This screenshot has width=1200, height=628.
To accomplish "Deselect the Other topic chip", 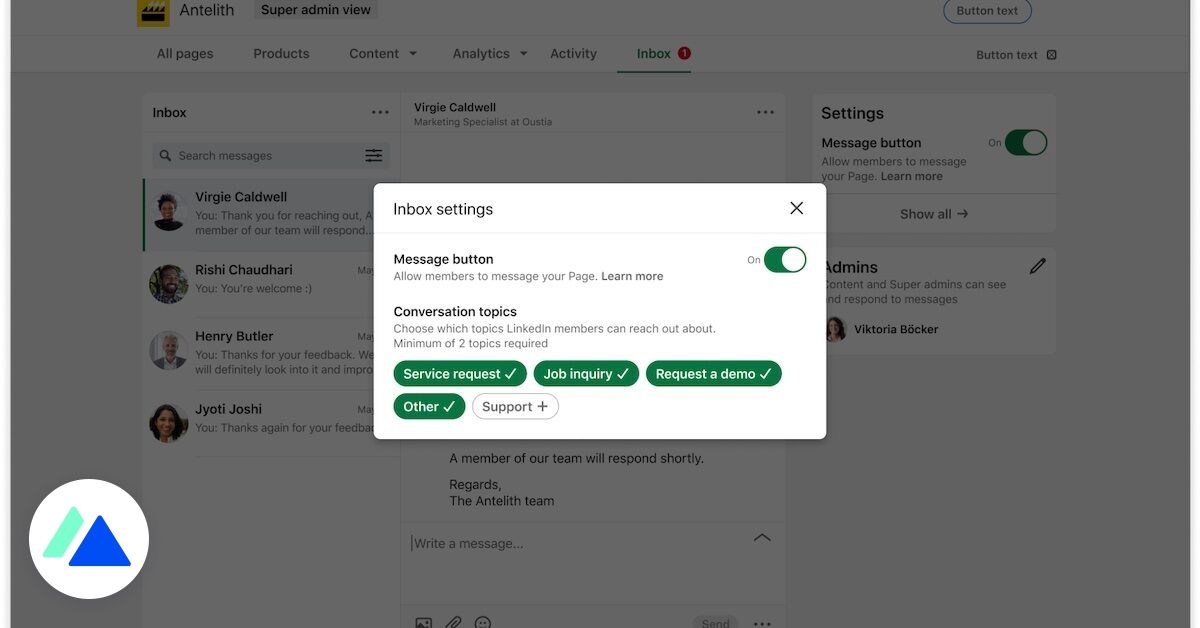I will pos(429,406).
